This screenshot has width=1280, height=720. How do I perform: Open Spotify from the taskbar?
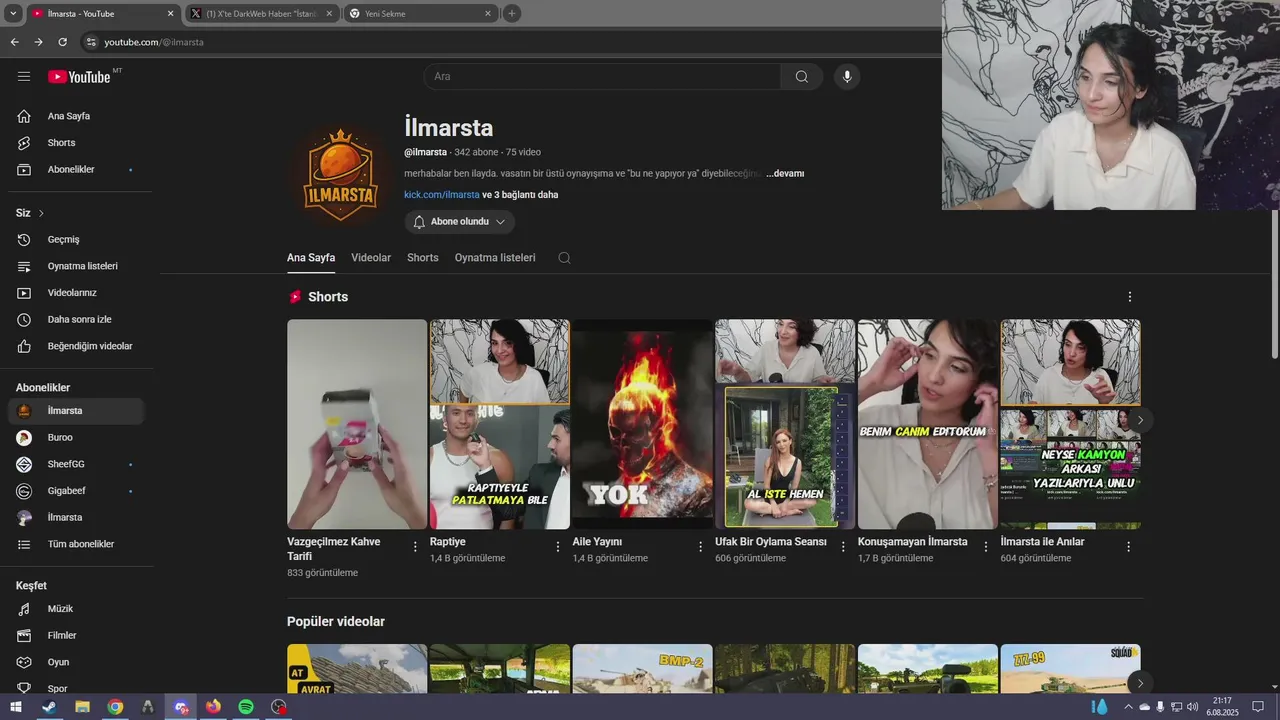pyautogui.click(x=246, y=707)
